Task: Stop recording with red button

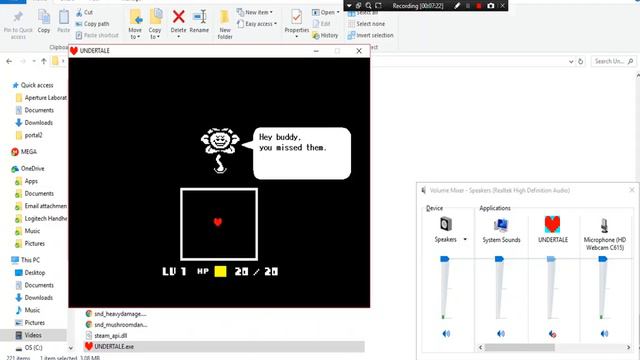Action: coord(479,6)
